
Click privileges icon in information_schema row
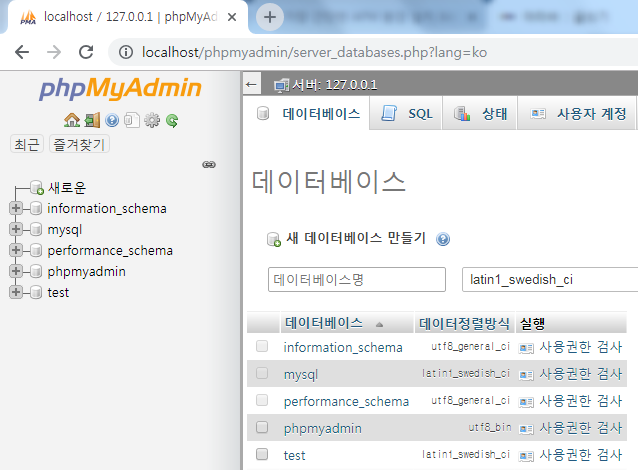click(526, 348)
